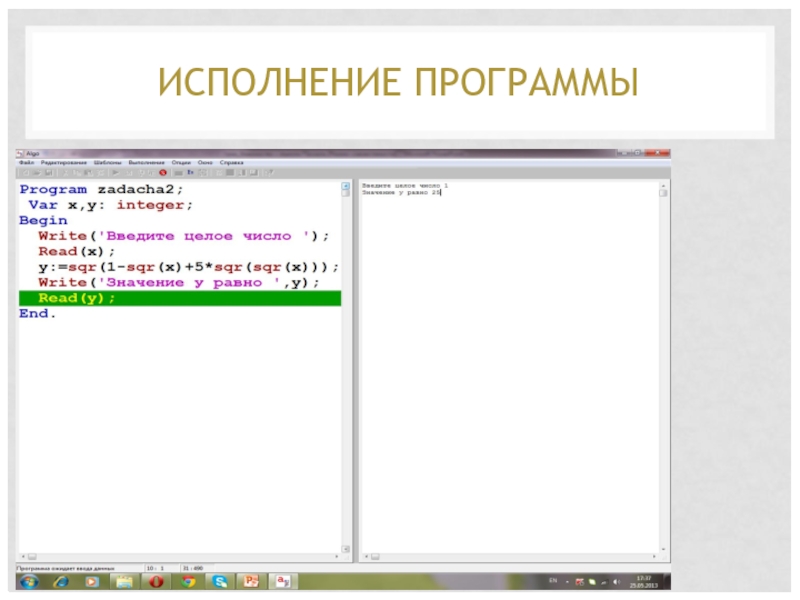Click the Write('Значение y равно',y) line

pyautogui.click(x=179, y=283)
